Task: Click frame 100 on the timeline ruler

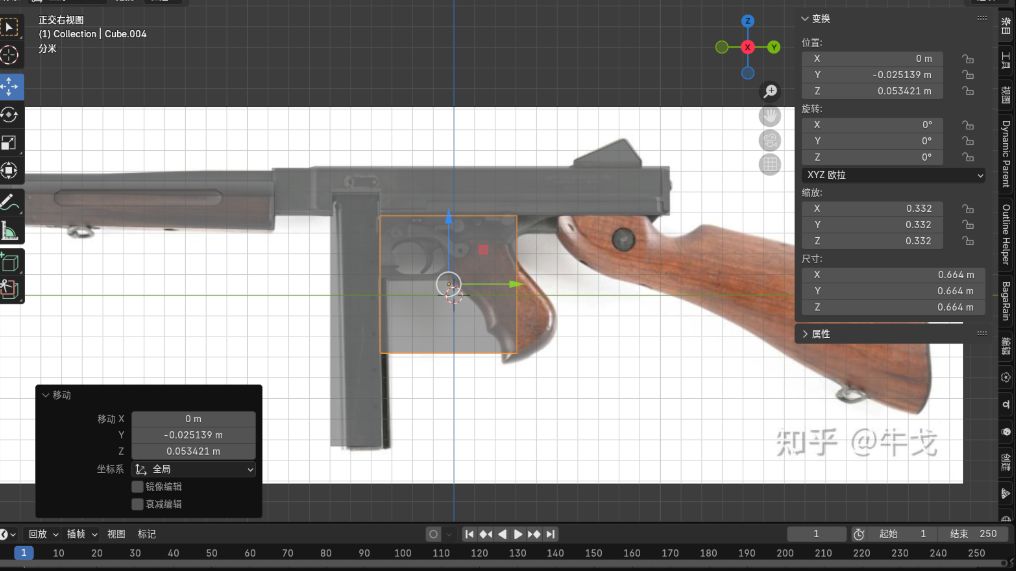Action: coord(402,553)
